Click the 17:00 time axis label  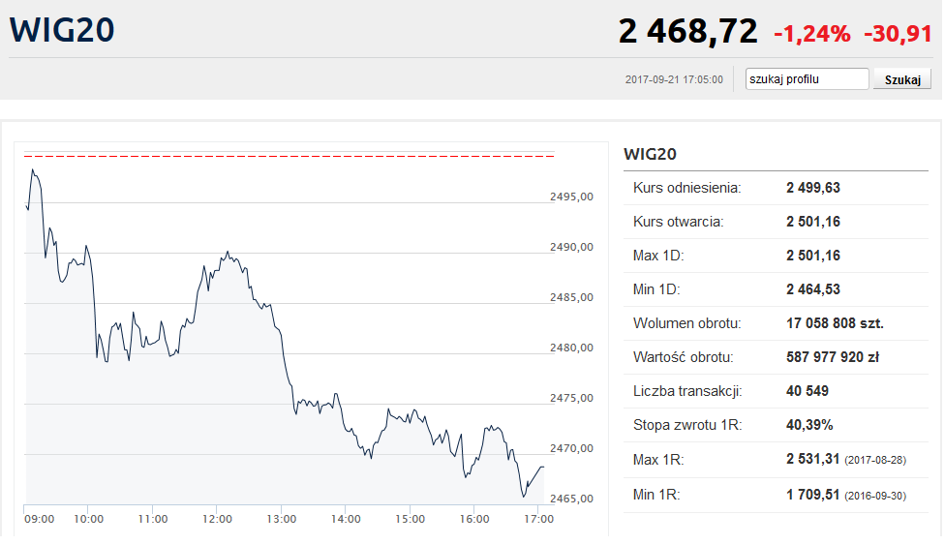539,519
